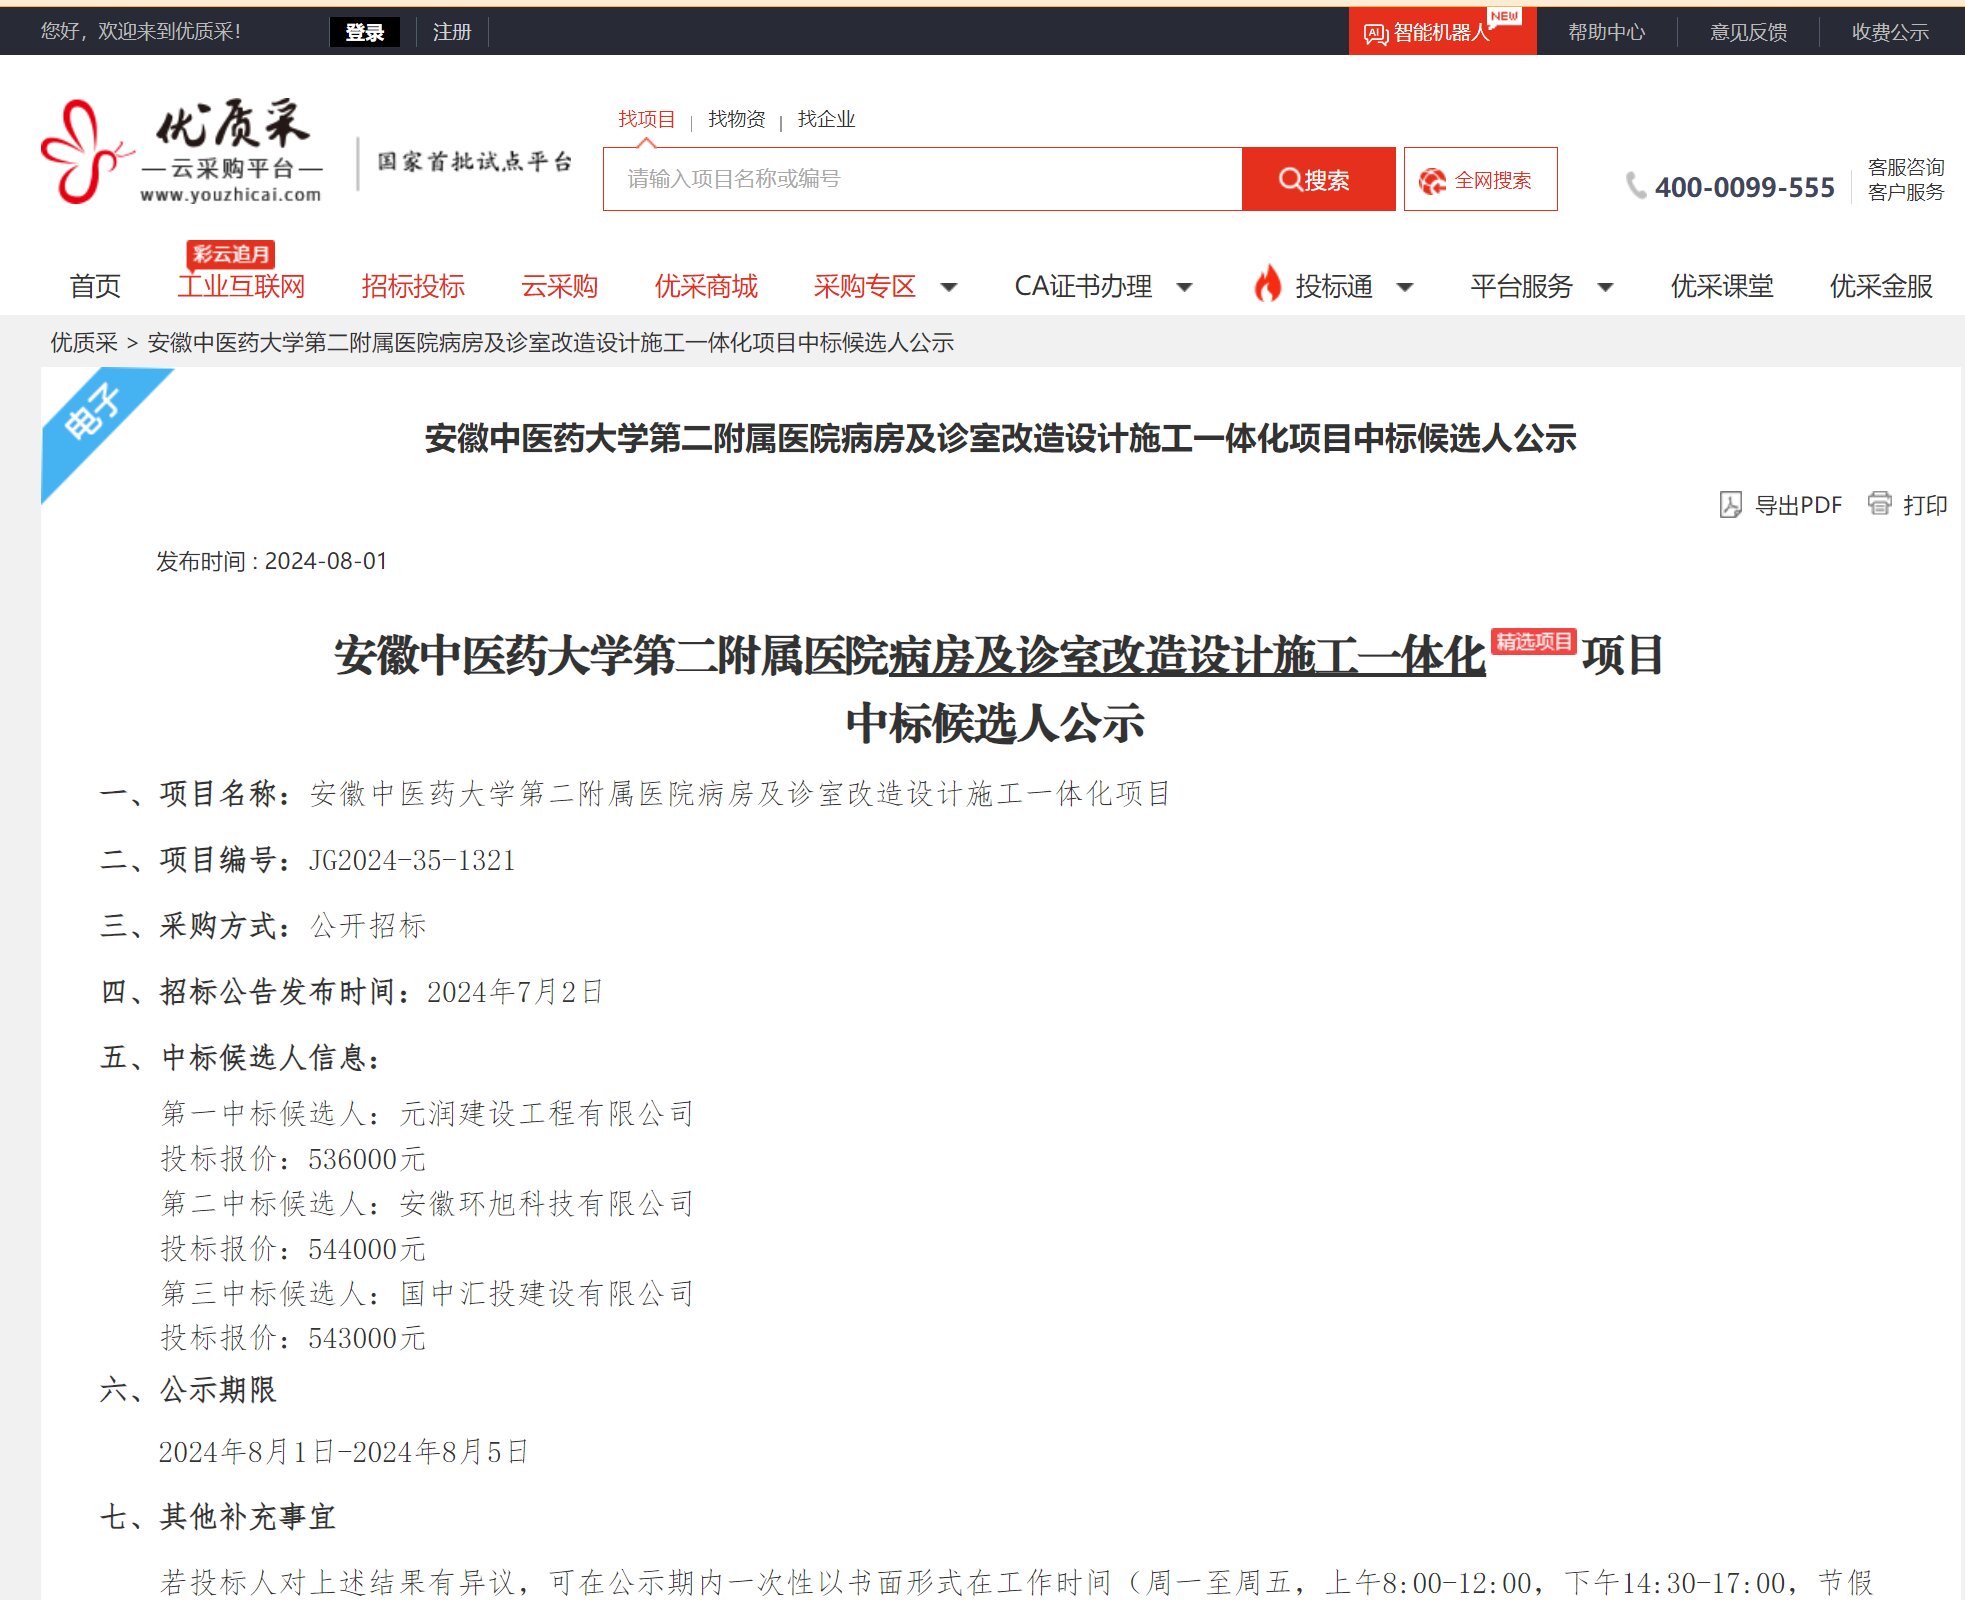Click the phone icon beside 400-0099-555

pos(1636,186)
